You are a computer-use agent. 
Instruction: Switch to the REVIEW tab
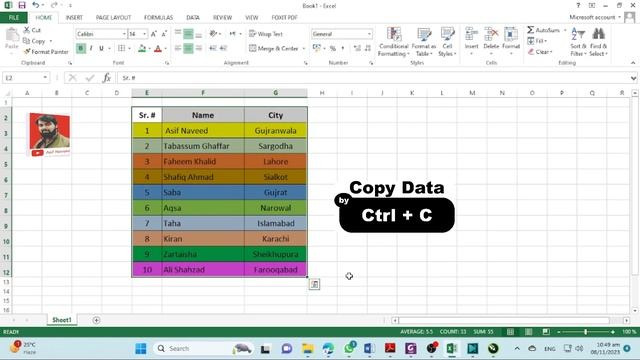(222, 18)
